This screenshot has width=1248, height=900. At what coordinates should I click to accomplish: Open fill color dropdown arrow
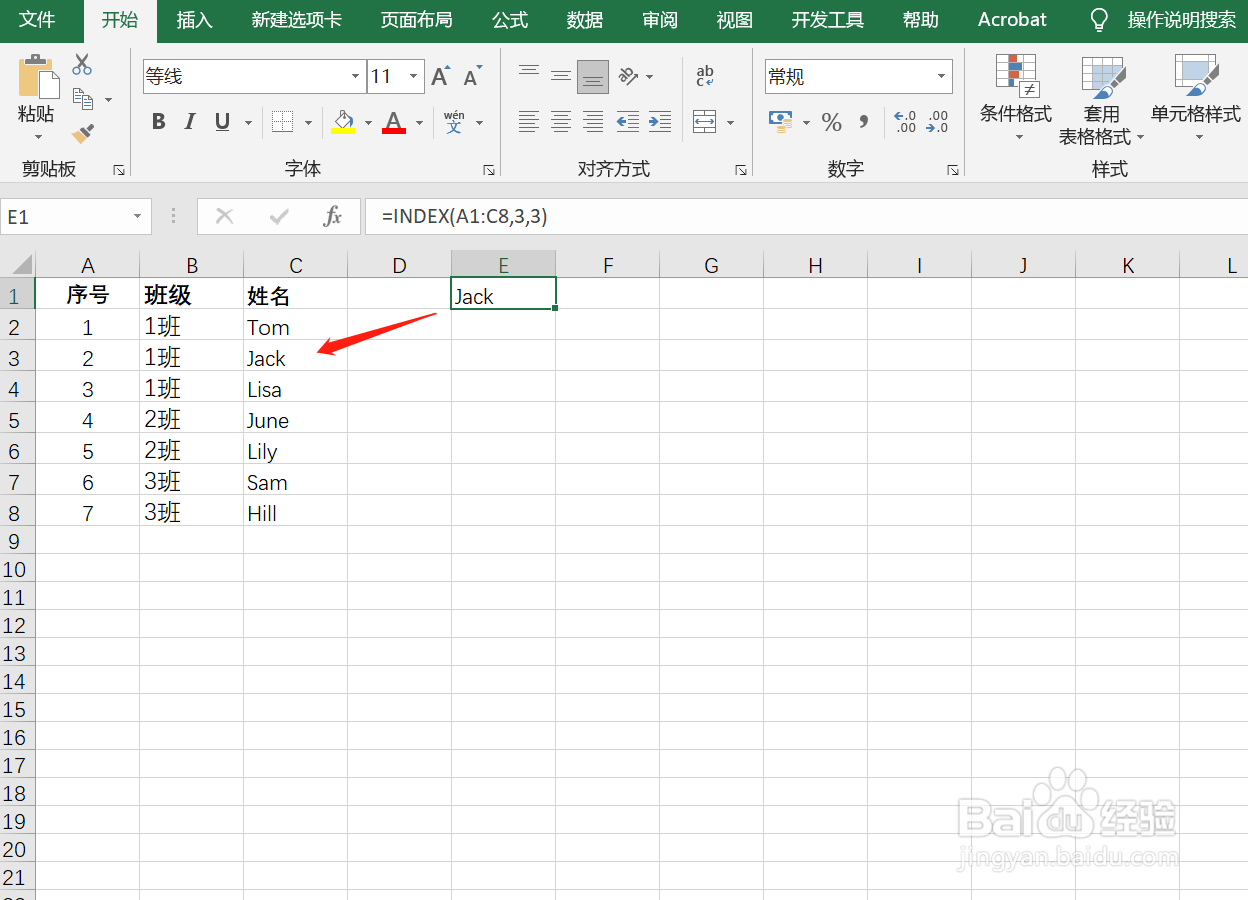[368, 122]
